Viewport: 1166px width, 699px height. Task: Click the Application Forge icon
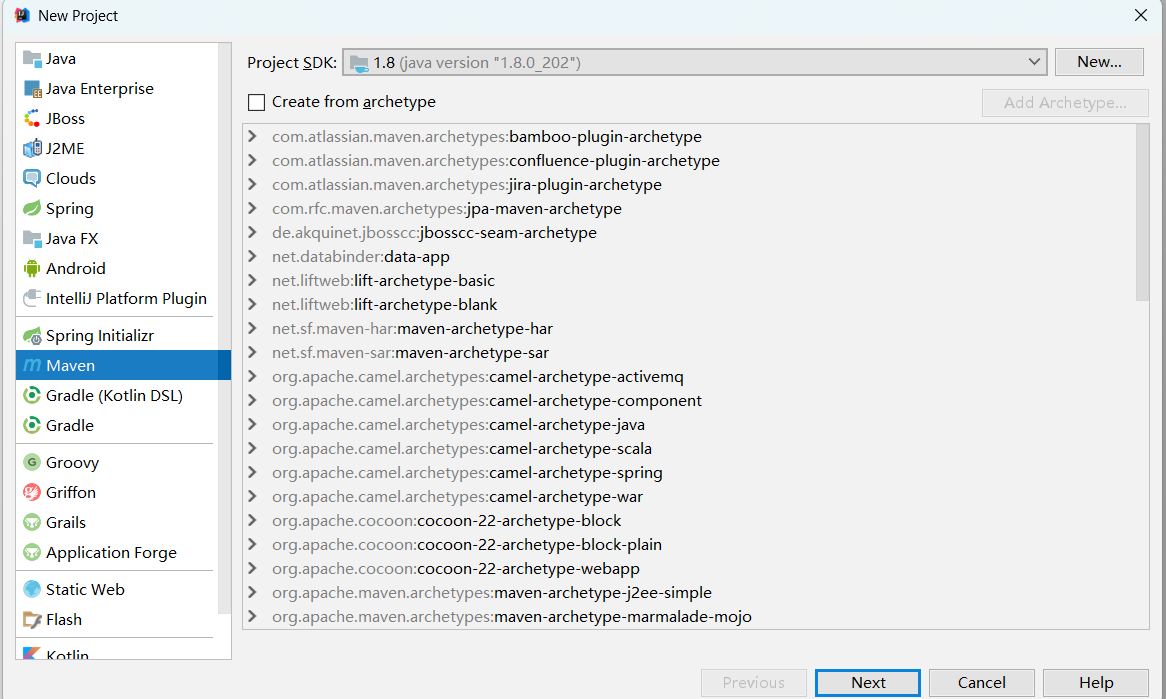tap(32, 553)
